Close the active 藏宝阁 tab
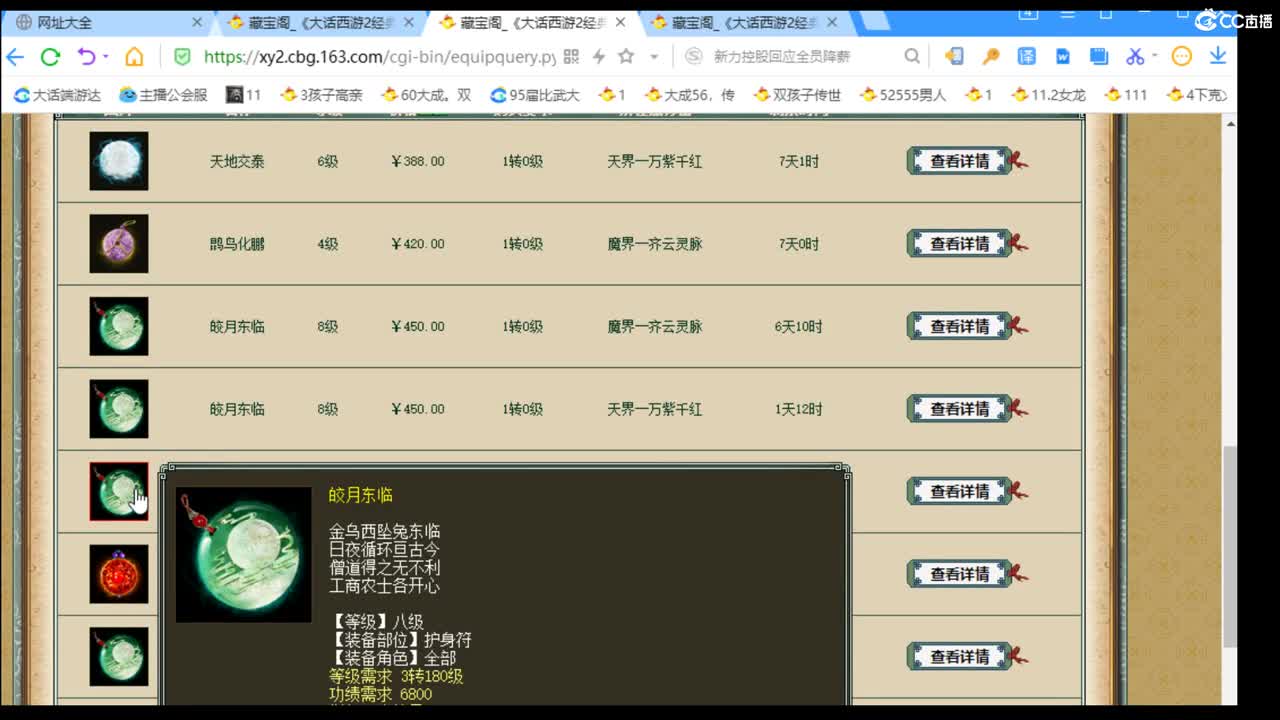This screenshot has height=720, width=1280. tap(621, 22)
